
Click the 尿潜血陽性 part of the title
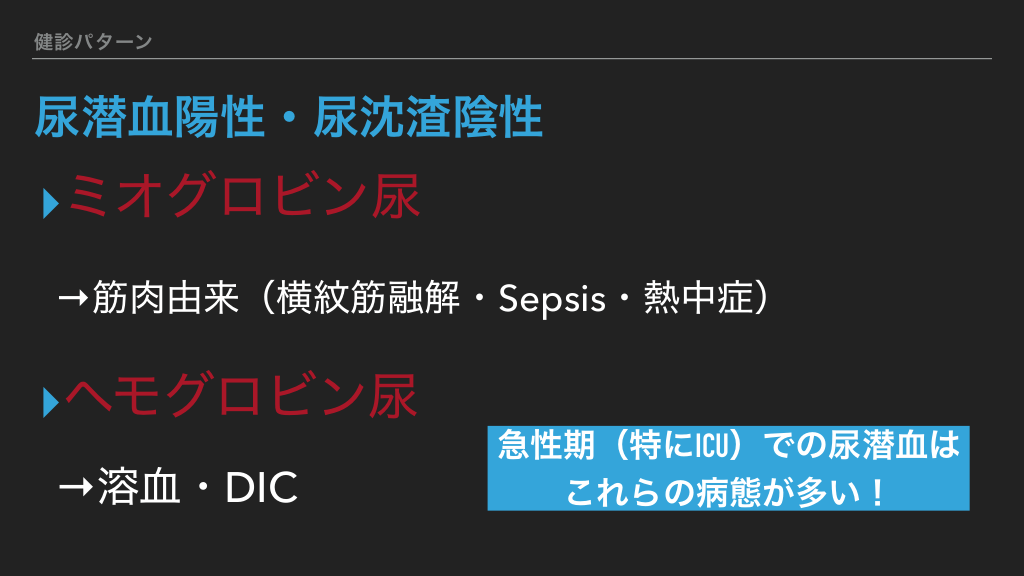[150, 119]
